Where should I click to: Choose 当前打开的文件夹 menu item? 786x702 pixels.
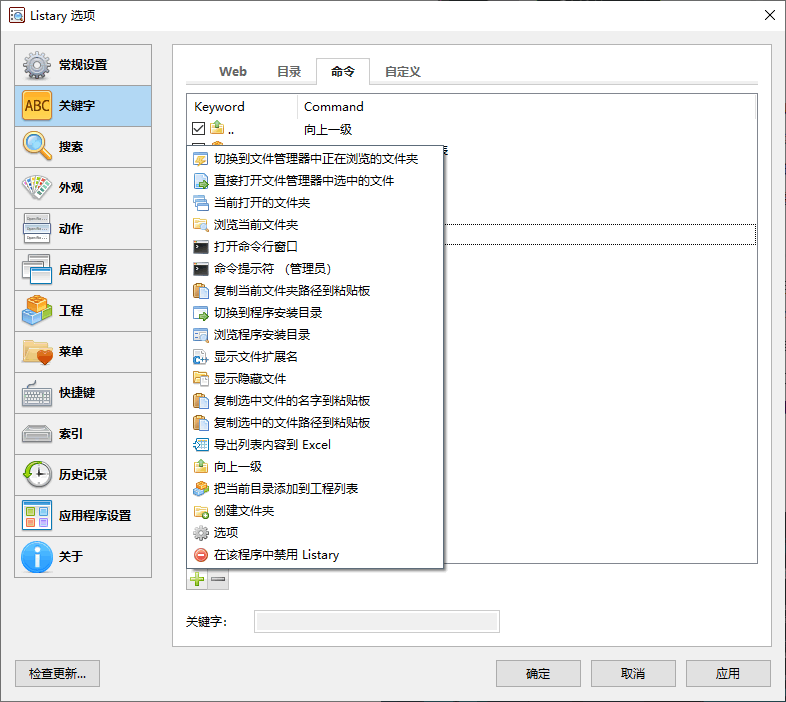pos(315,203)
